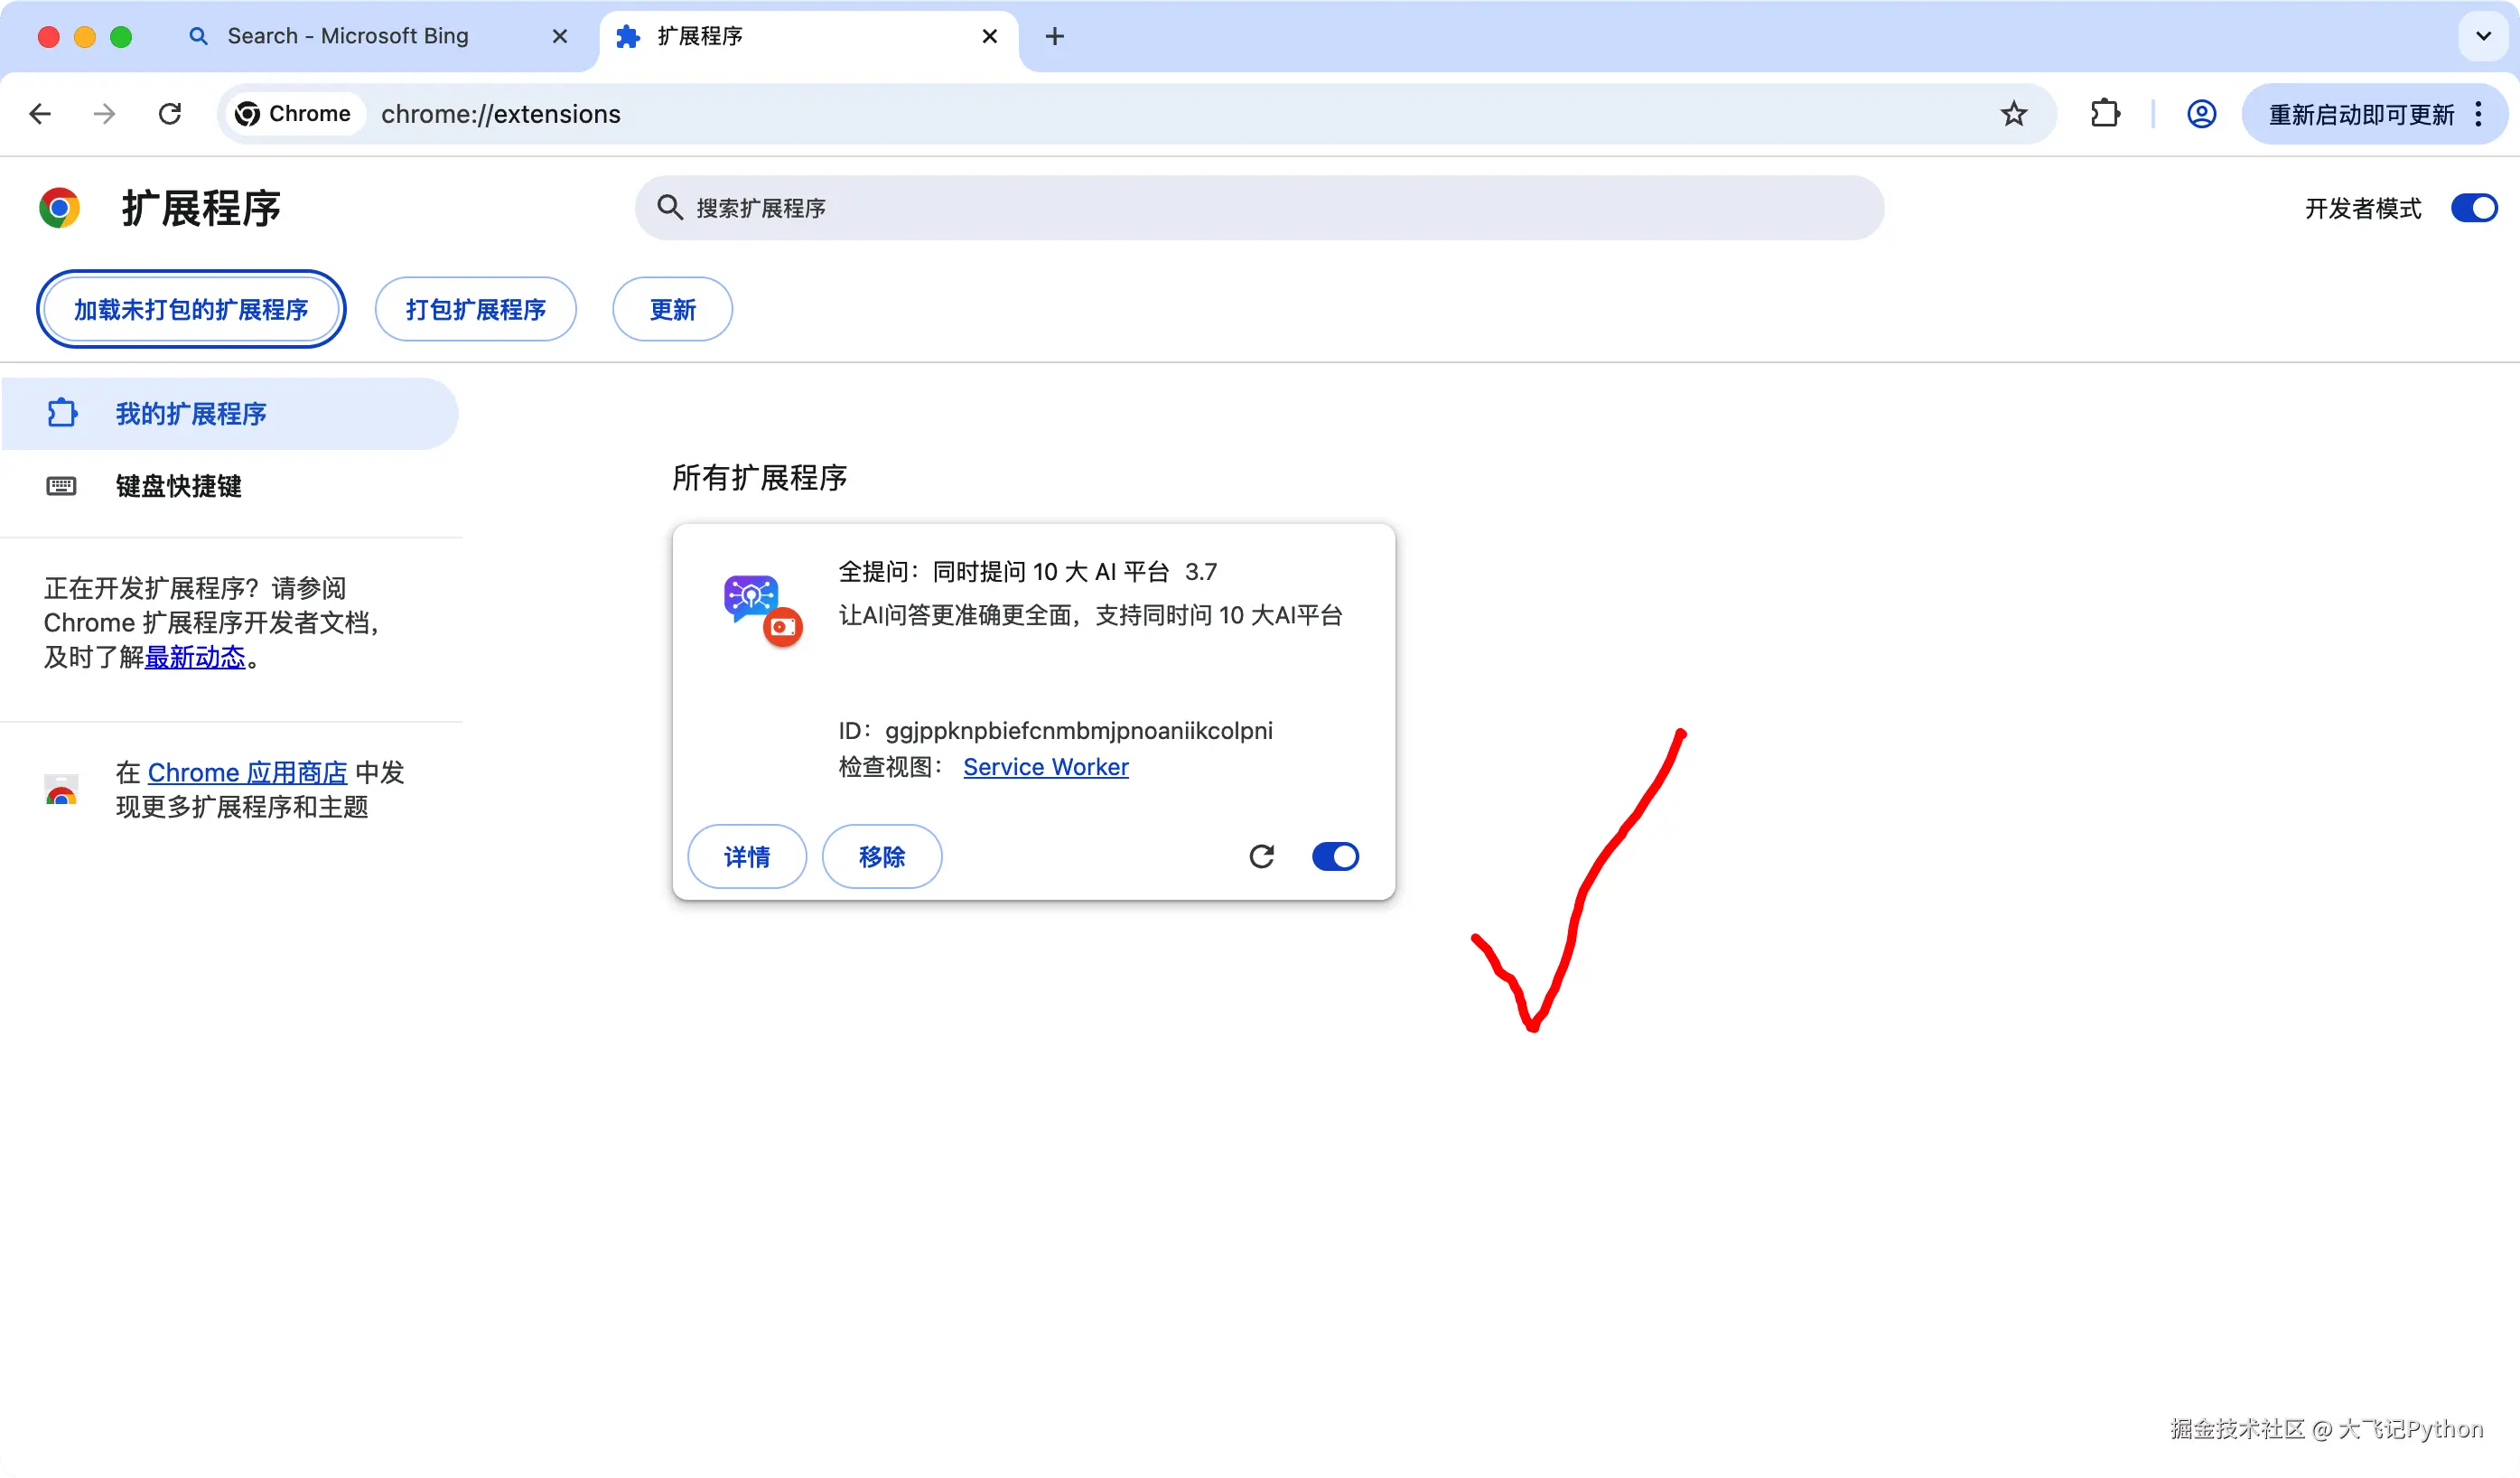Screen dimensions: 2520x1478
Task: Expand the tab search dropdown chevron
Action: 2483,37
